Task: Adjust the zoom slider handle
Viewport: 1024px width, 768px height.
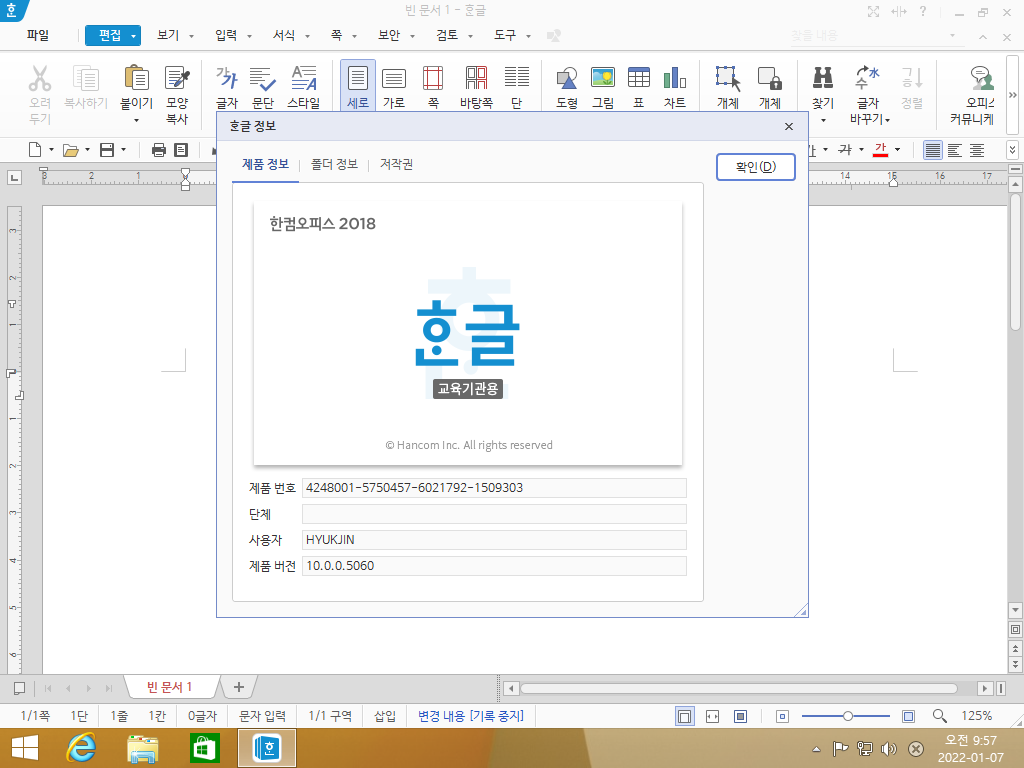Action: pyautogui.click(x=848, y=716)
